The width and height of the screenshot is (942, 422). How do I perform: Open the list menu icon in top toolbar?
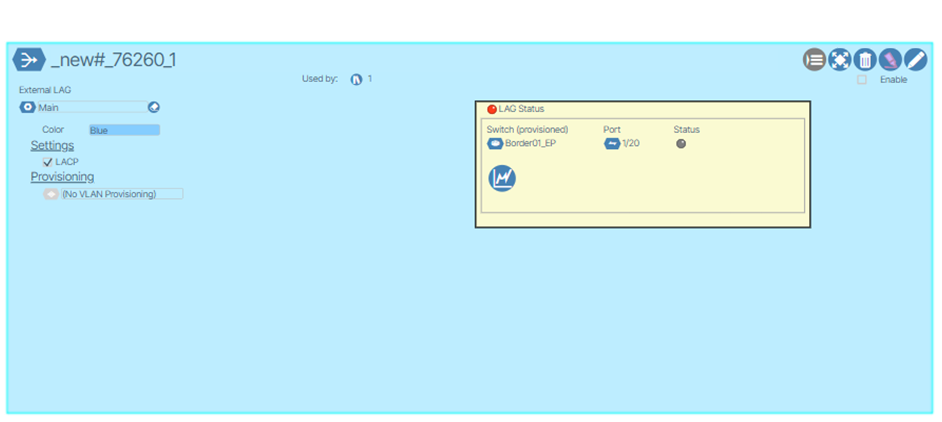[x=814, y=60]
